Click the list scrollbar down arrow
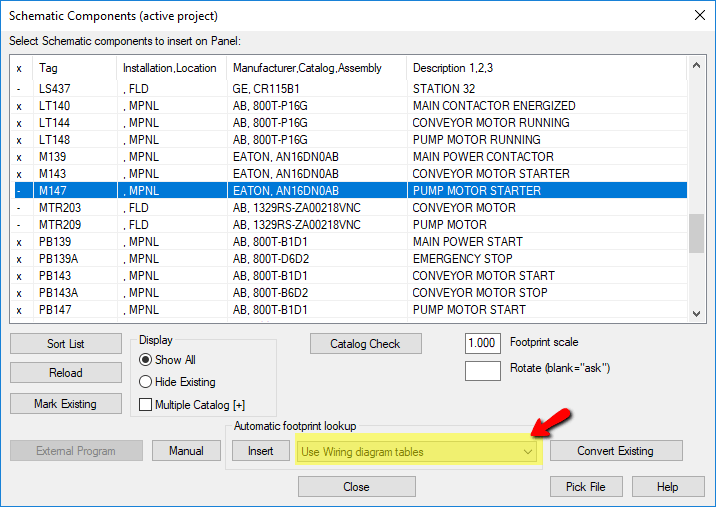Image resolution: width=716 pixels, height=507 pixels. click(x=696, y=313)
